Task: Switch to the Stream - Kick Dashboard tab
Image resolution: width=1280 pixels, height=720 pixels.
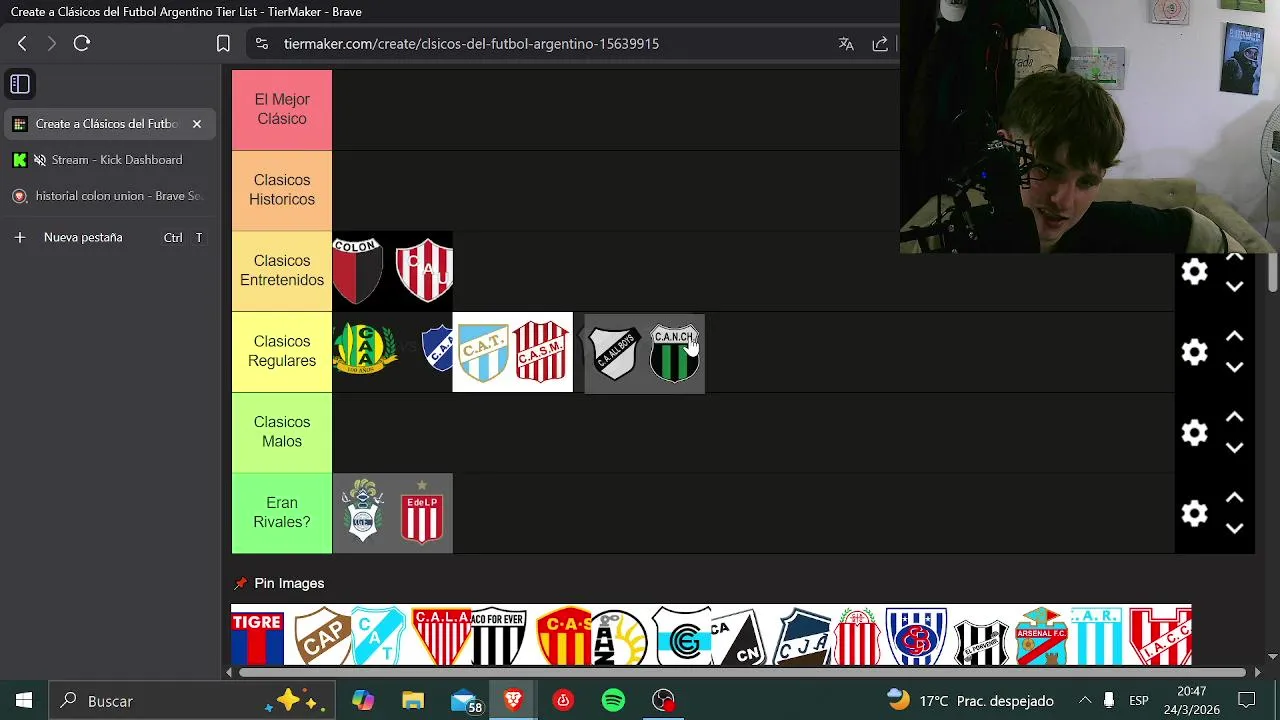Action: (108, 160)
